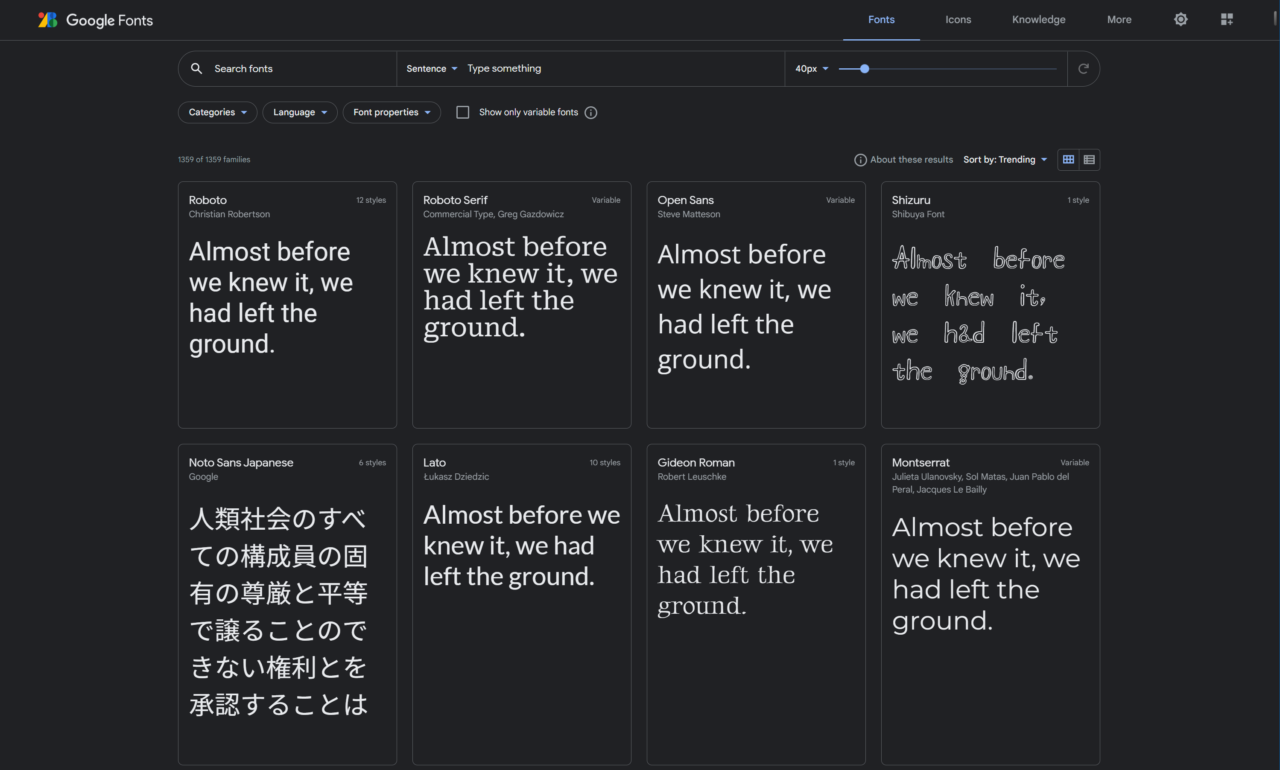Click Montserrat authors list text
1280x770 pixels.
point(980,483)
